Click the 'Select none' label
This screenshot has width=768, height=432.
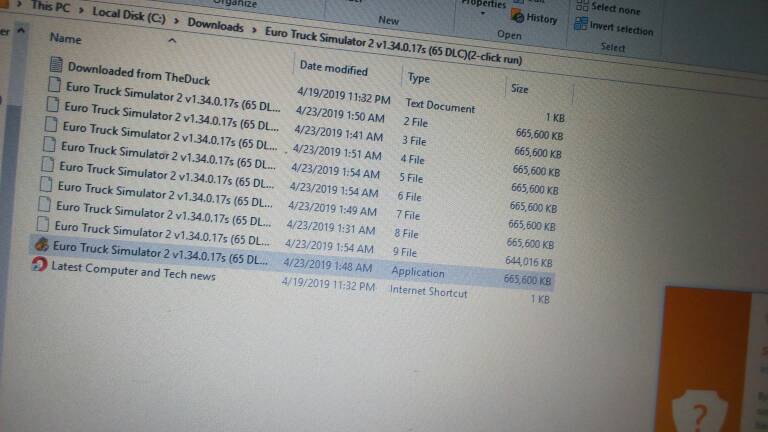616,9
